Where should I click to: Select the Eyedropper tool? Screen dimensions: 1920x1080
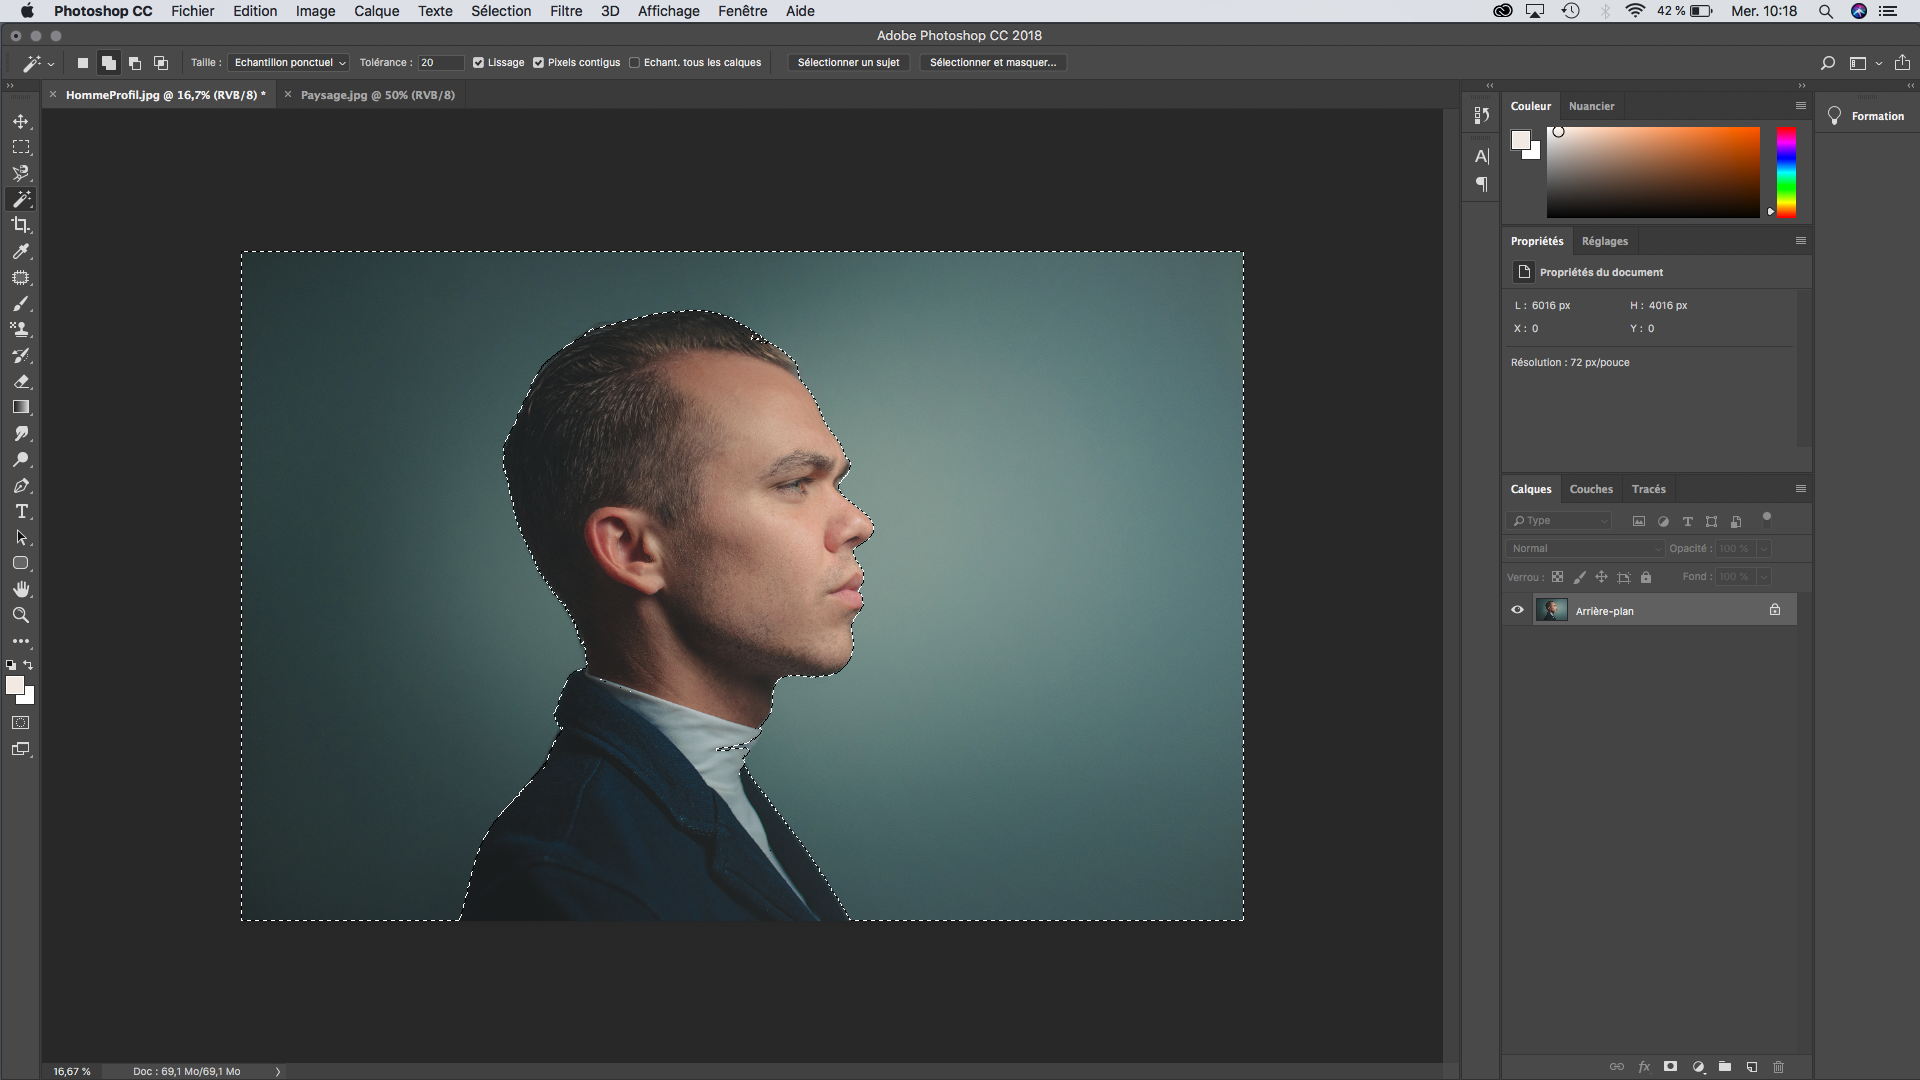[x=21, y=251]
